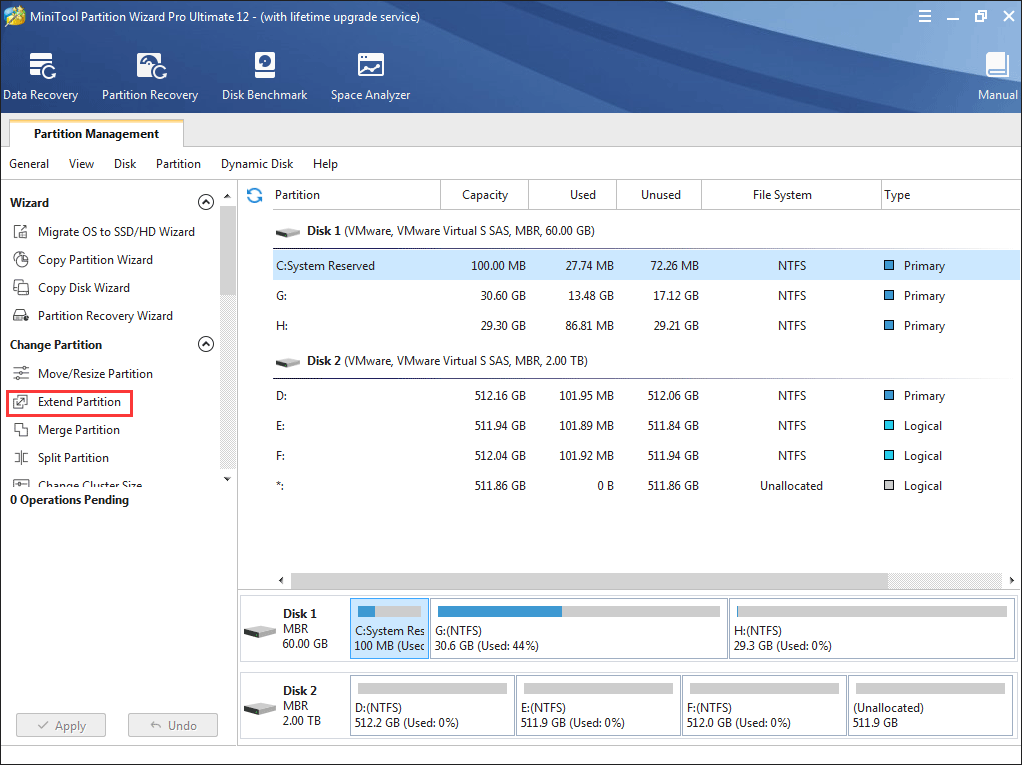Click up arrow of sidebar scrollbar
The height and width of the screenshot is (765, 1022).
point(227,196)
